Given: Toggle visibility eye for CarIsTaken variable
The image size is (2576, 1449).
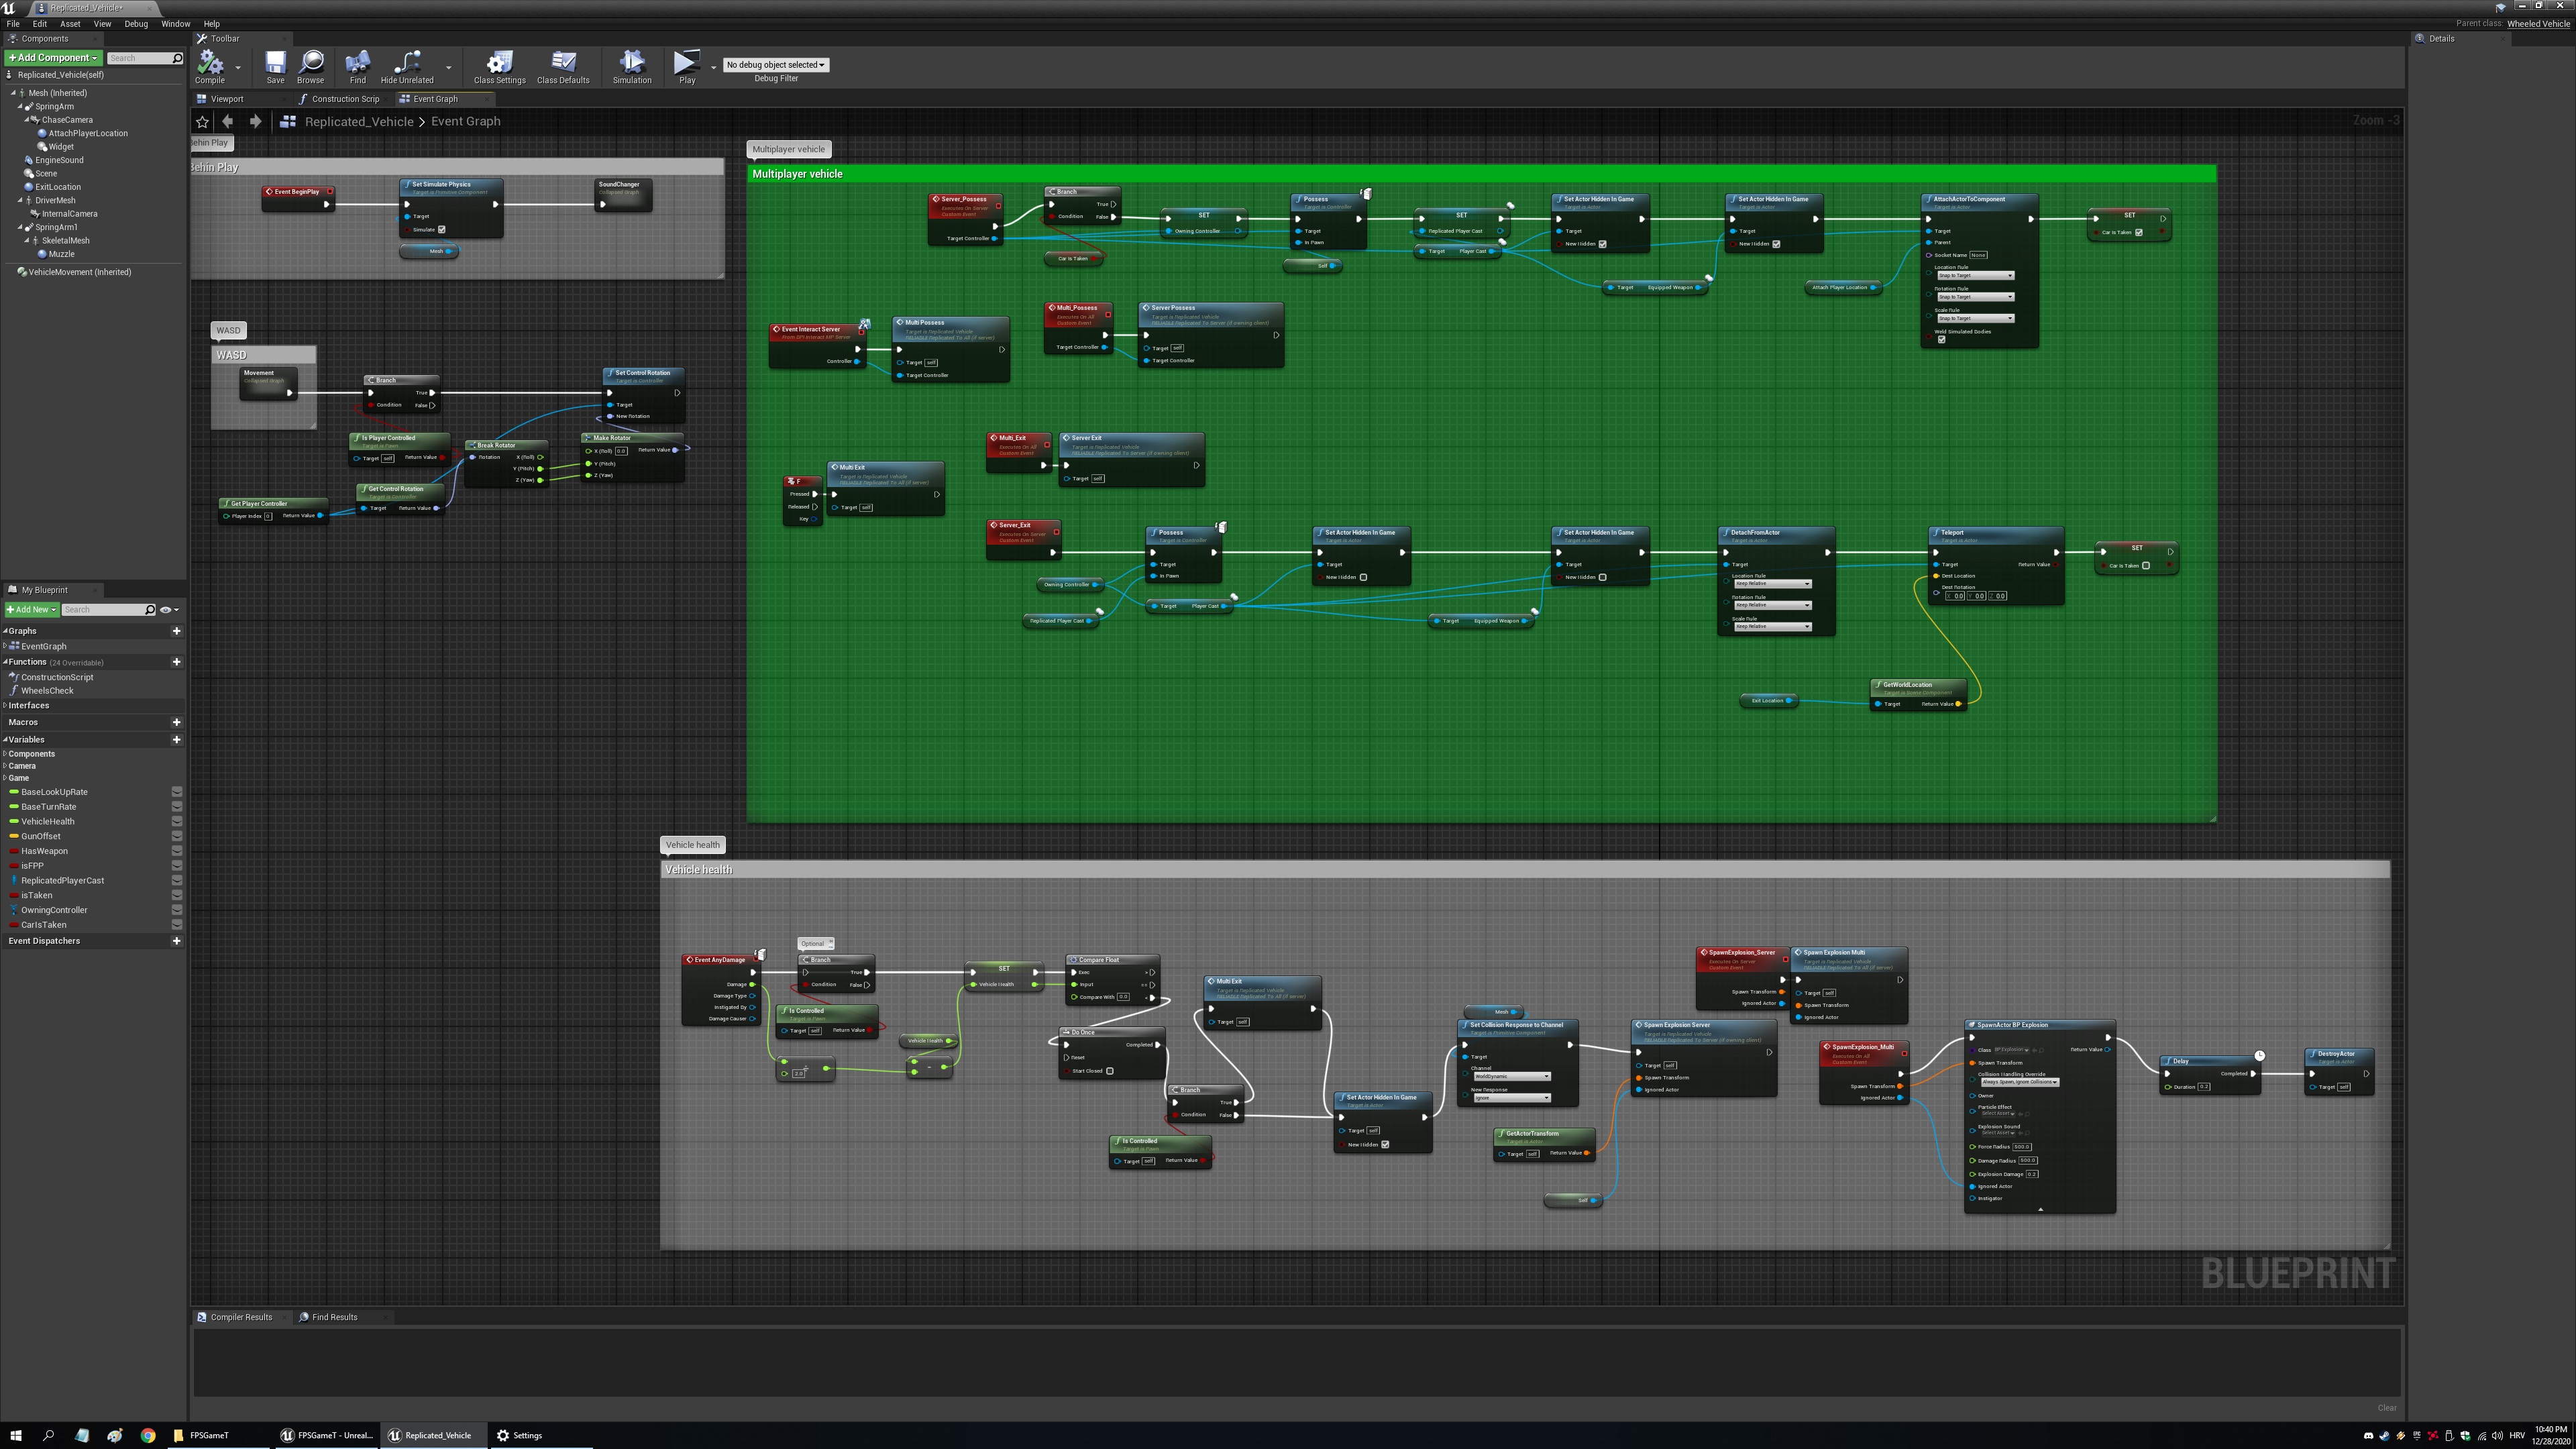Looking at the screenshot, I should (177, 925).
